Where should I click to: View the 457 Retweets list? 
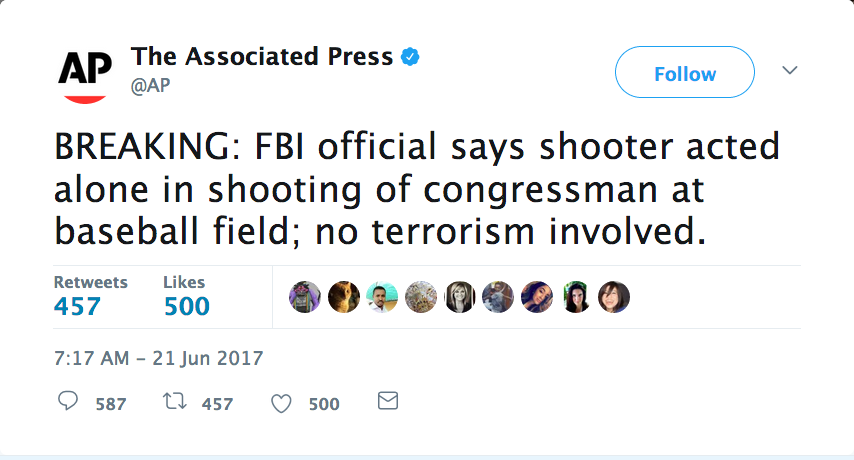point(90,296)
